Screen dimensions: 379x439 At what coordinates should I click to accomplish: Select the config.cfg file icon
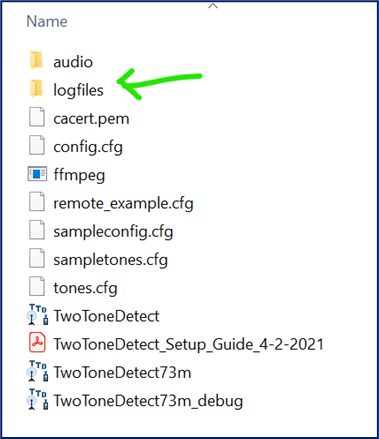point(37,145)
